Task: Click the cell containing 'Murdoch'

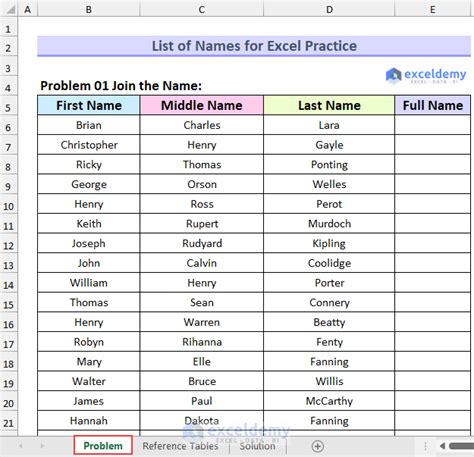Action: pyautogui.click(x=329, y=223)
